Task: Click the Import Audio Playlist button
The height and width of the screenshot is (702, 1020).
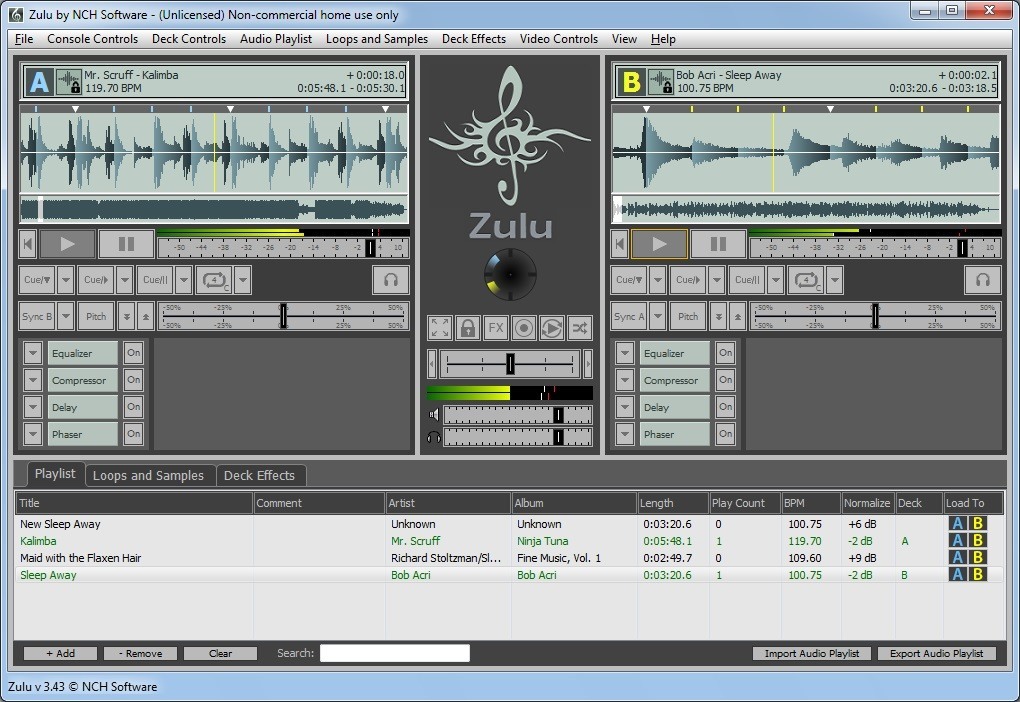Action: [x=811, y=653]
